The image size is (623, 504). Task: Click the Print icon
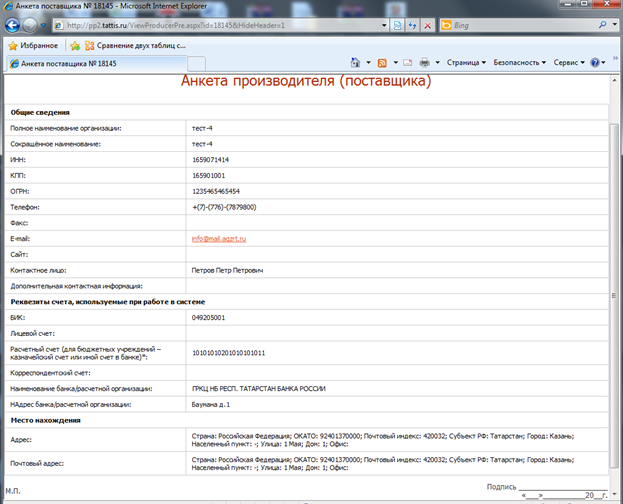(x=425, y=62)
